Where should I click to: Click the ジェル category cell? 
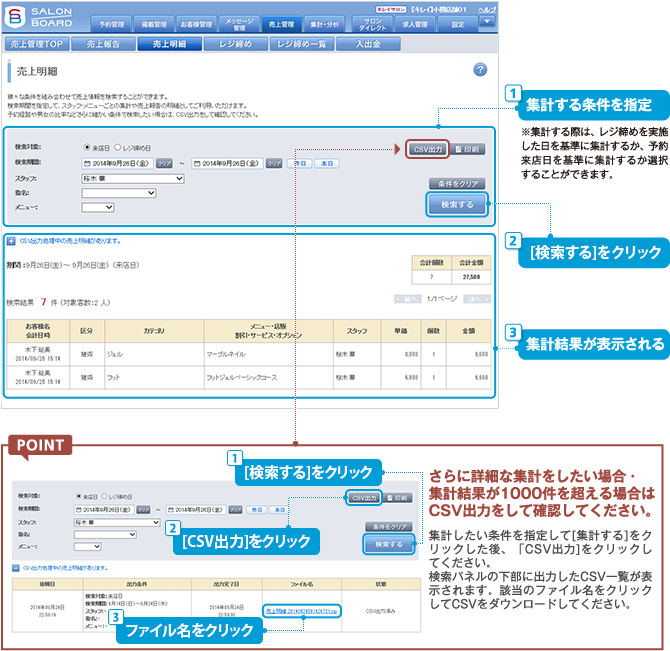(154, 354)
